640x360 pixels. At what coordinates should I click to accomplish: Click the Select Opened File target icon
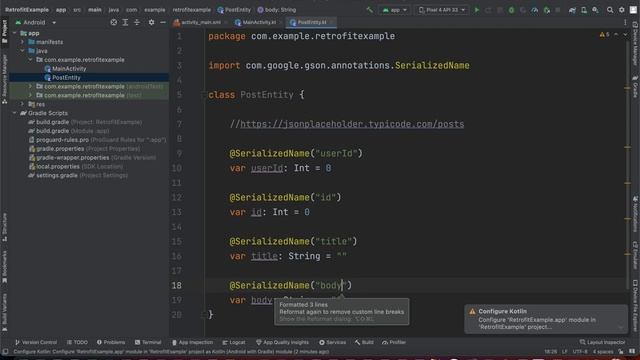pyautogui.click(x=113, y=22)
